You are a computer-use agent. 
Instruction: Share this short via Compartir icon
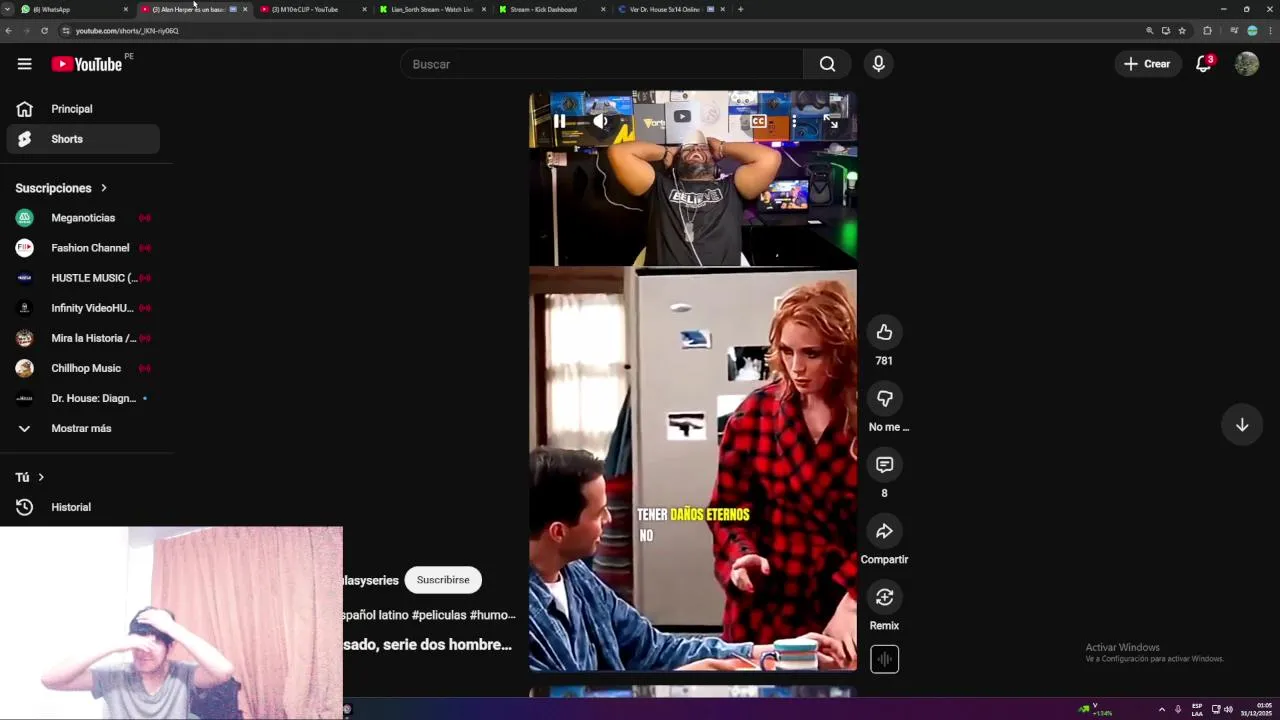click(884, 531)
